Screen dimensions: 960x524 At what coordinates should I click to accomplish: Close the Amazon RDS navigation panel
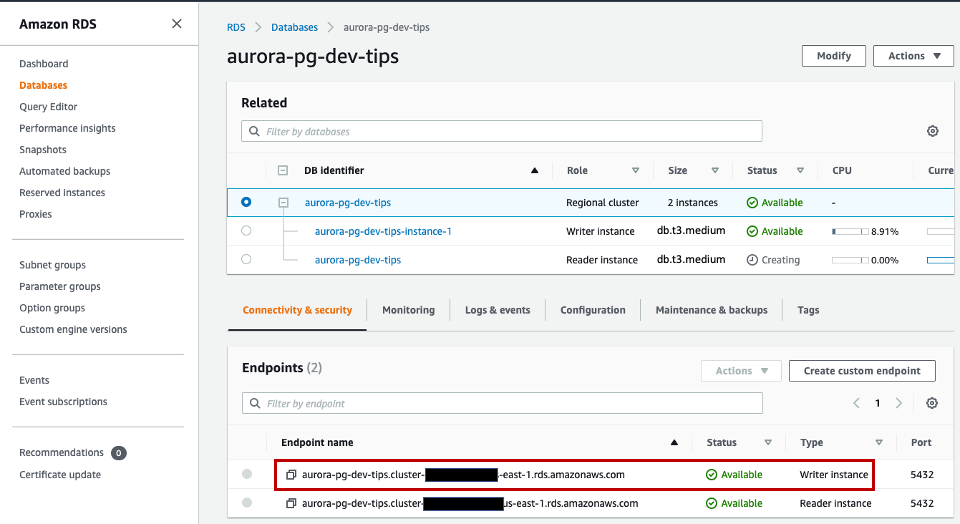[x=176, y=24]
